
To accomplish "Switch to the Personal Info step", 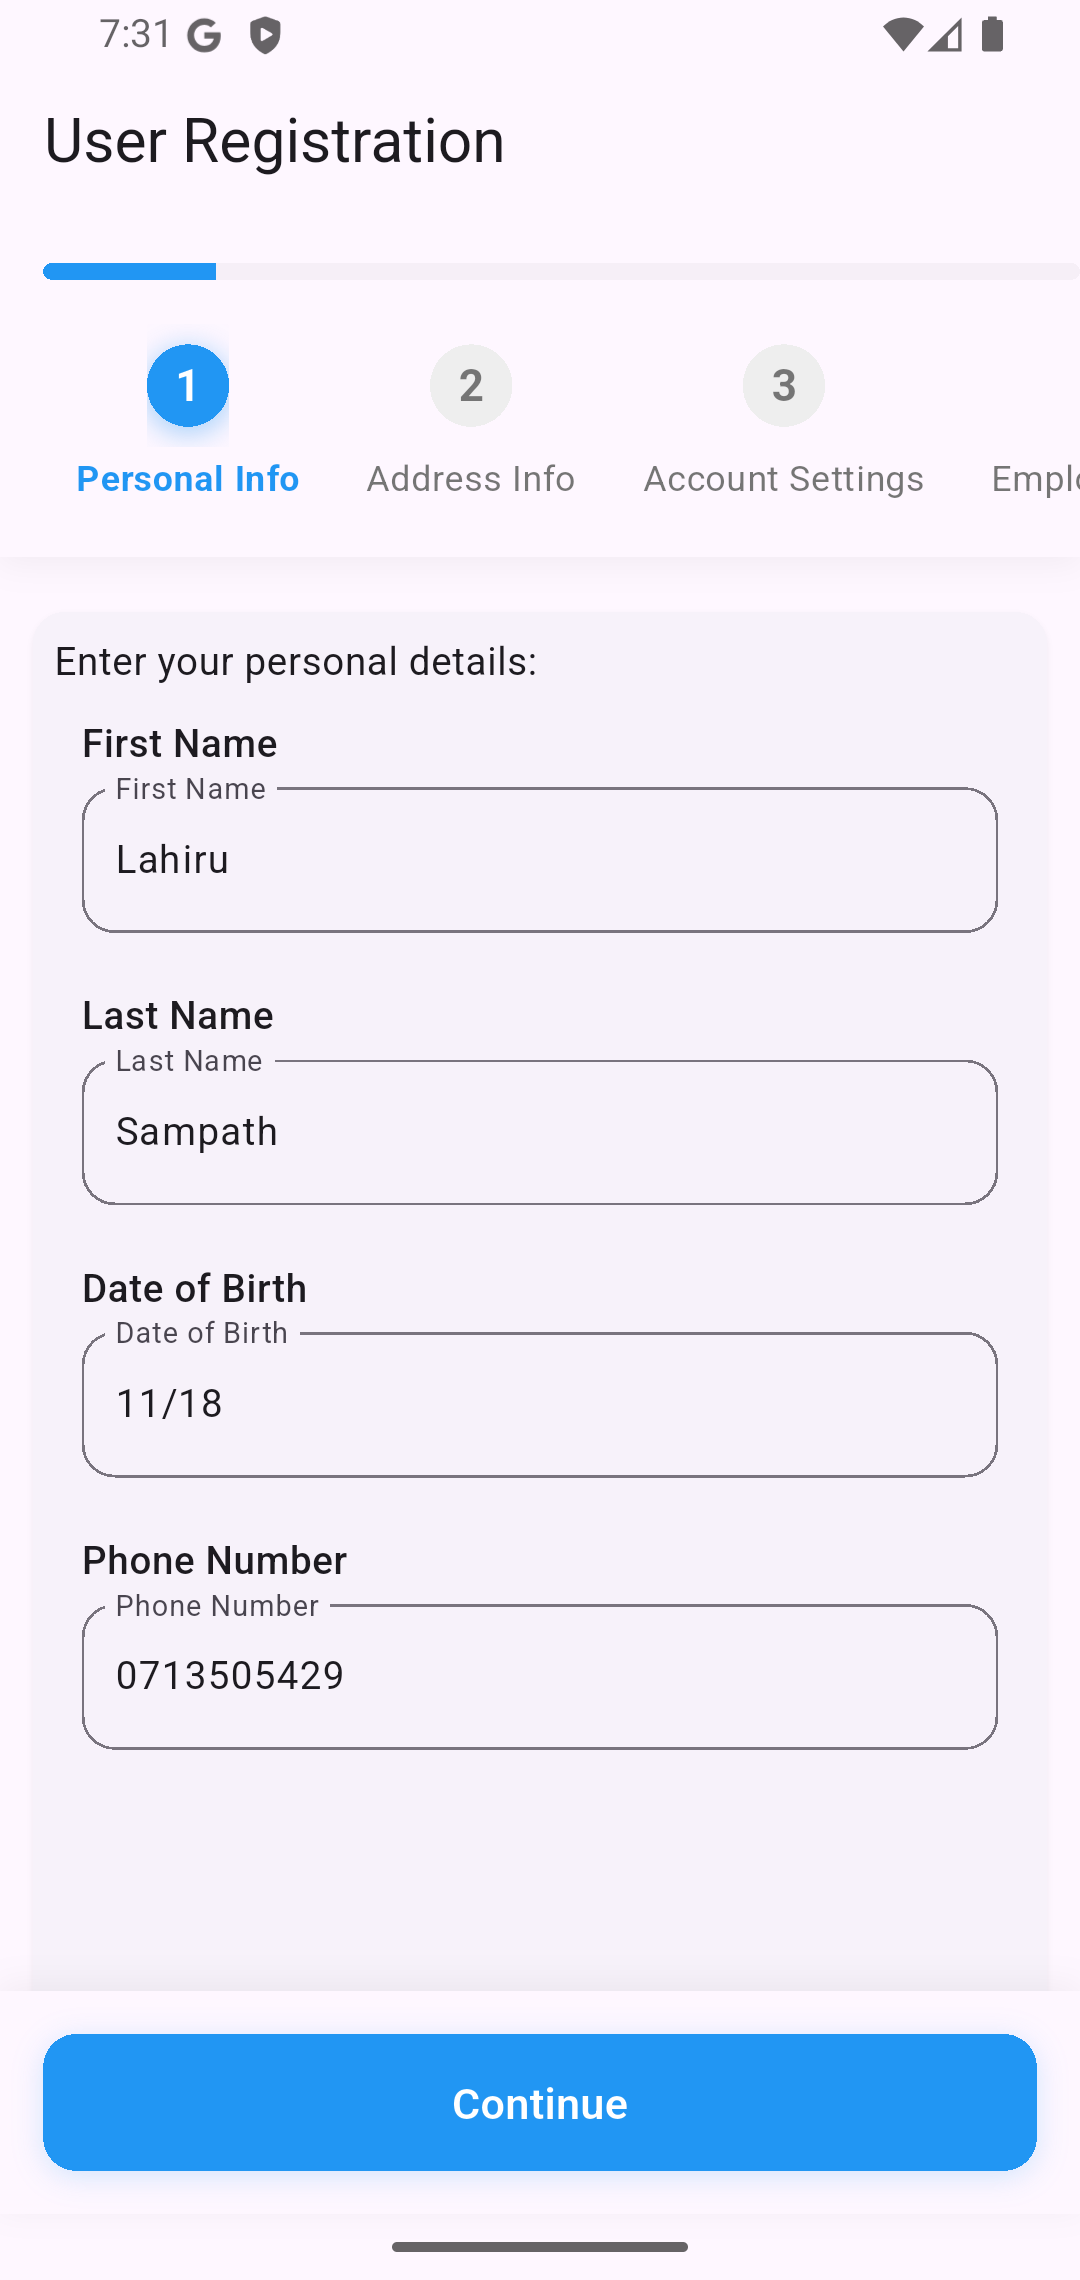I will (188, 479).
